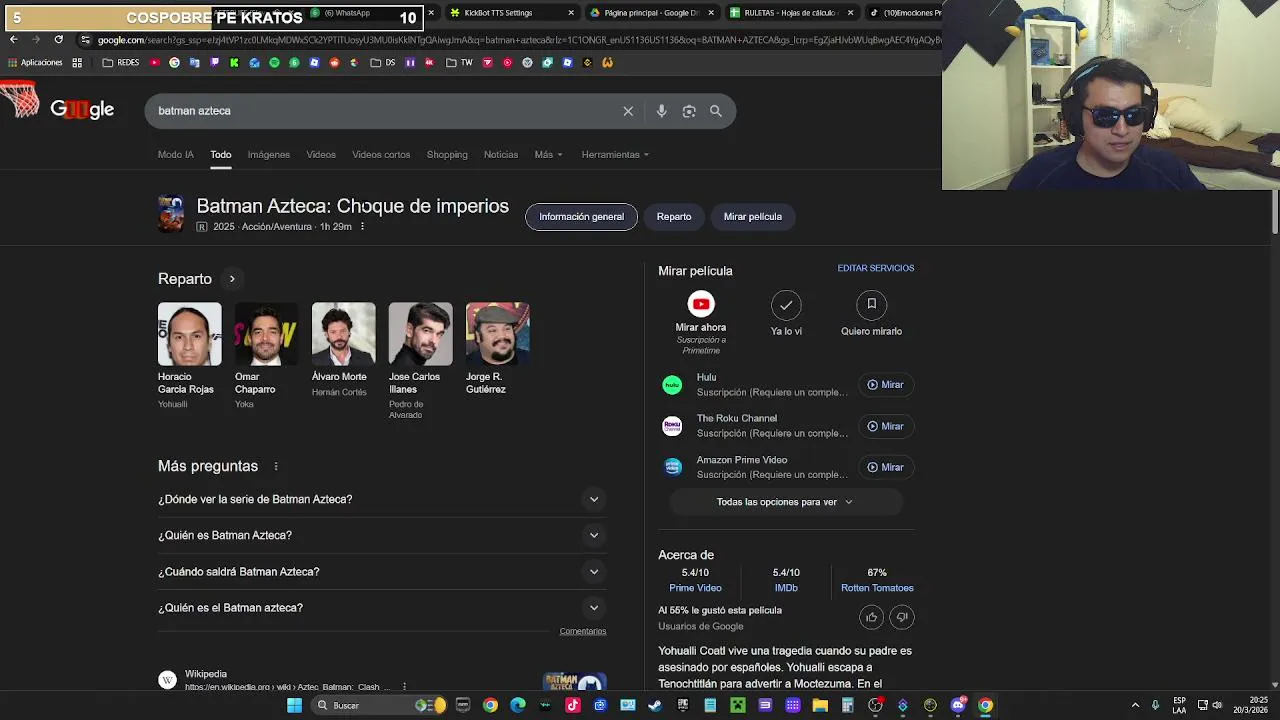Expand '¿Cuándo saldrá Batman Azteca?' question
The width and height of the screenshot is (1280, 720).
tap(382, 572)
